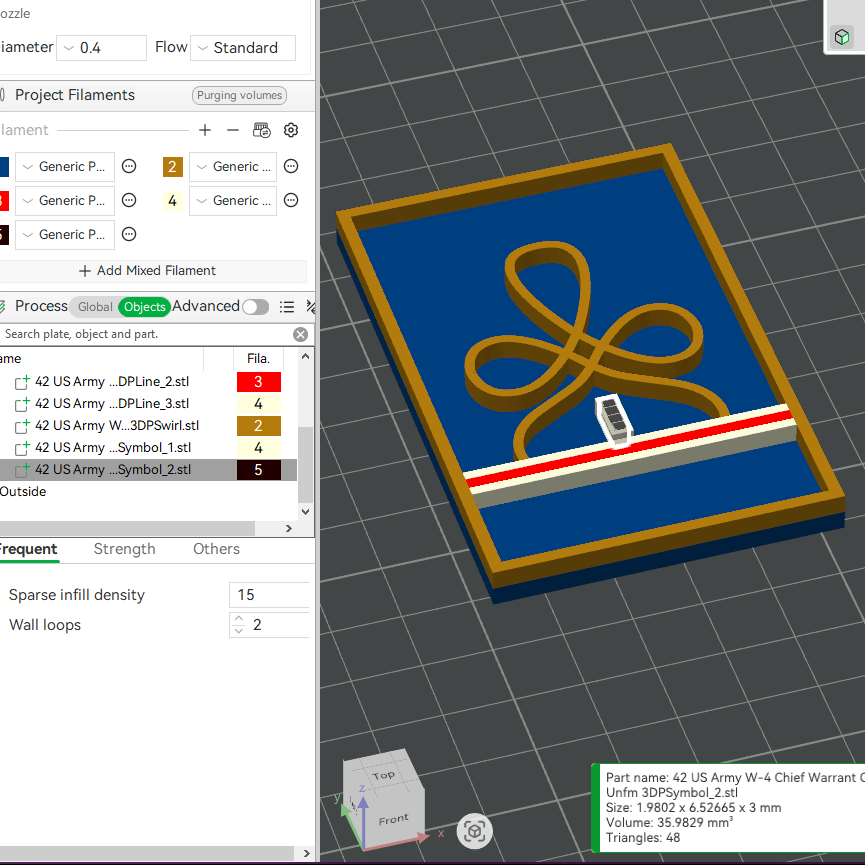Add a new filament with plus icon
Viewport: 865px width, 865px height.
(x=205, y=130)
